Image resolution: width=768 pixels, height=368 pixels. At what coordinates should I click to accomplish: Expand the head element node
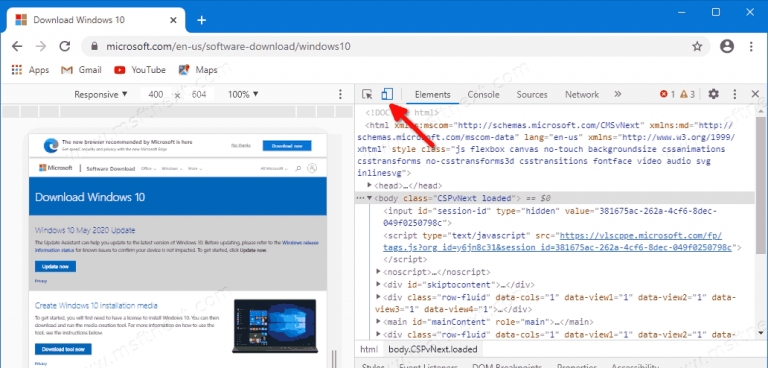pos(370,186)
